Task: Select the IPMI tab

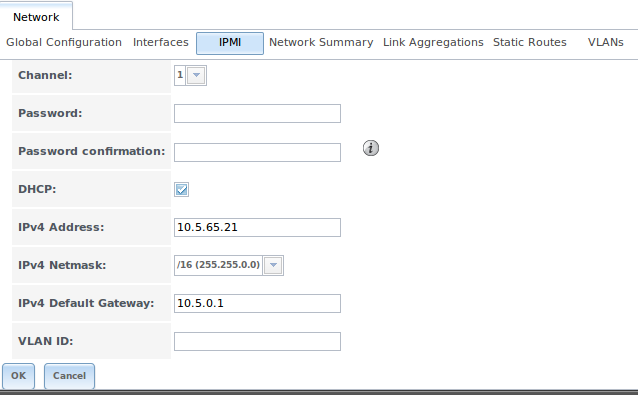Action: [230, 43]
